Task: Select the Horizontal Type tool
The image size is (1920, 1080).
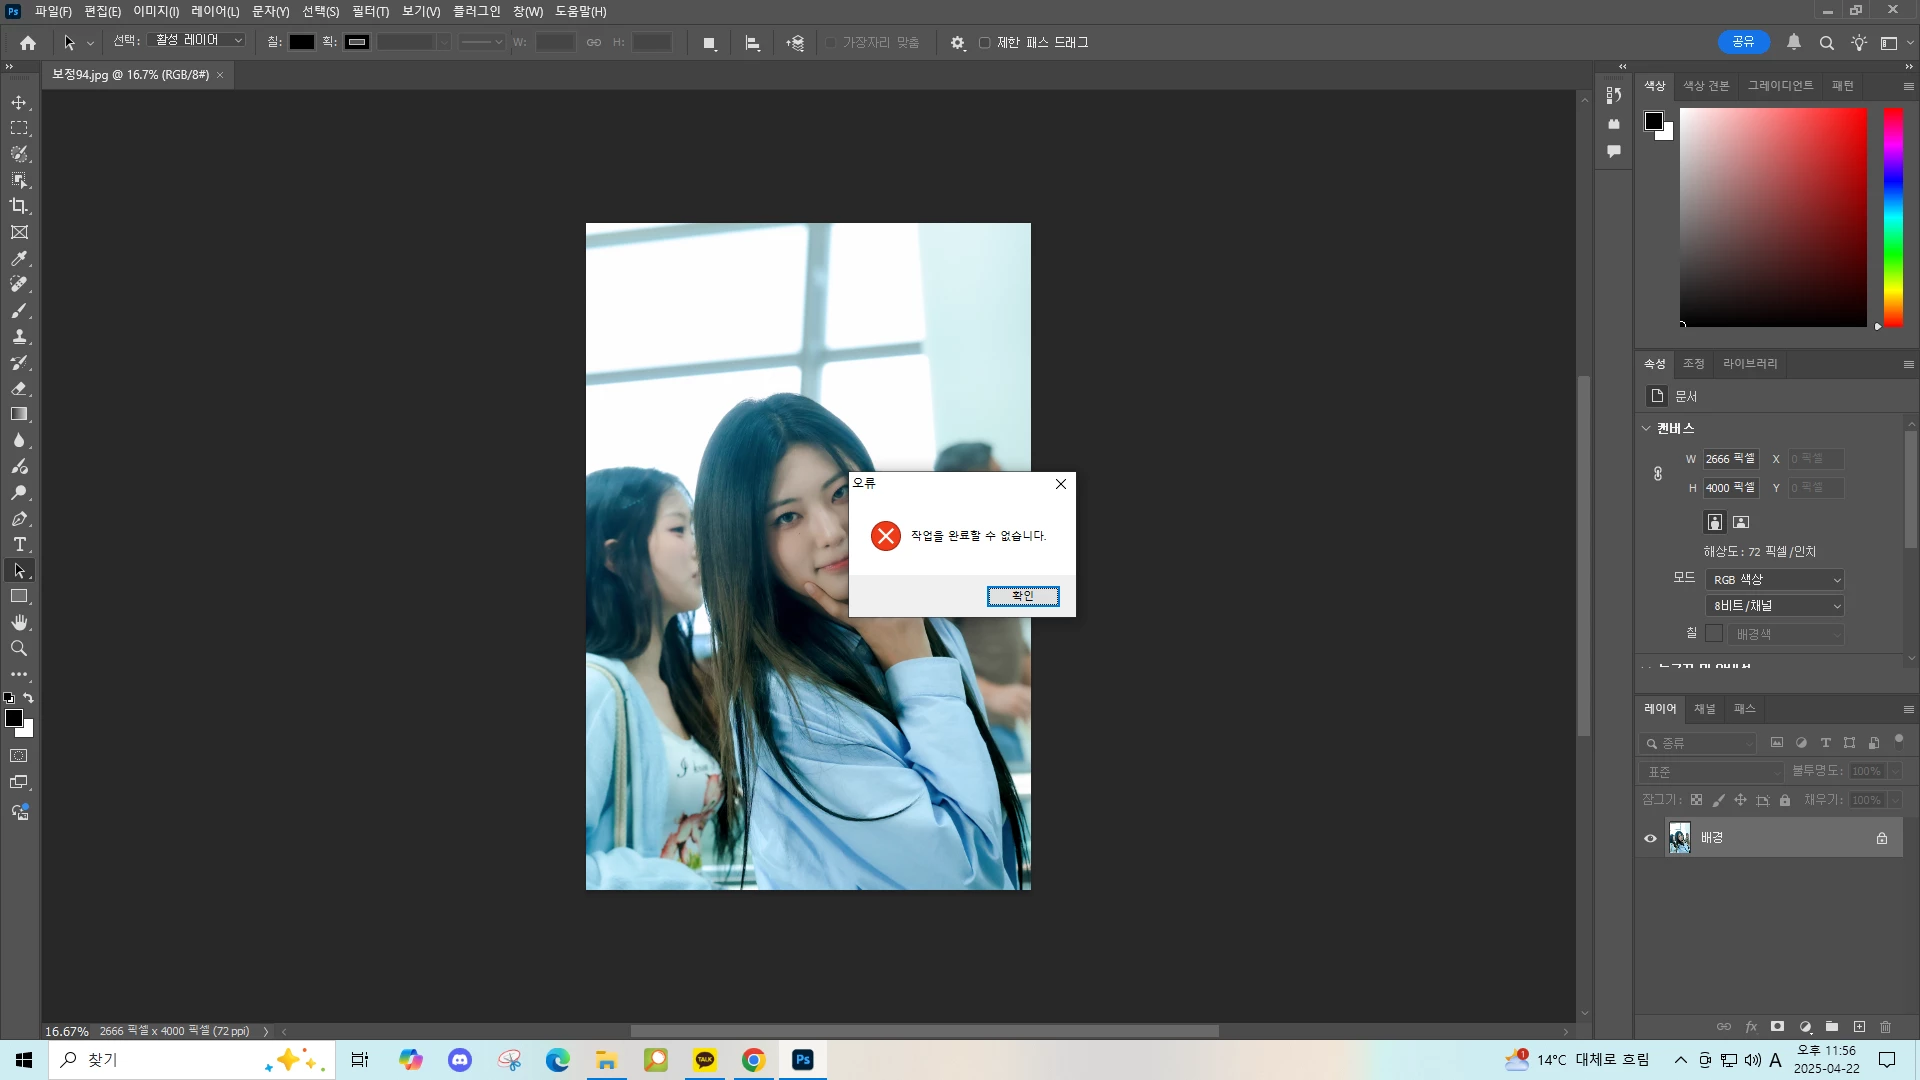Action: click(x=19, y=545)
